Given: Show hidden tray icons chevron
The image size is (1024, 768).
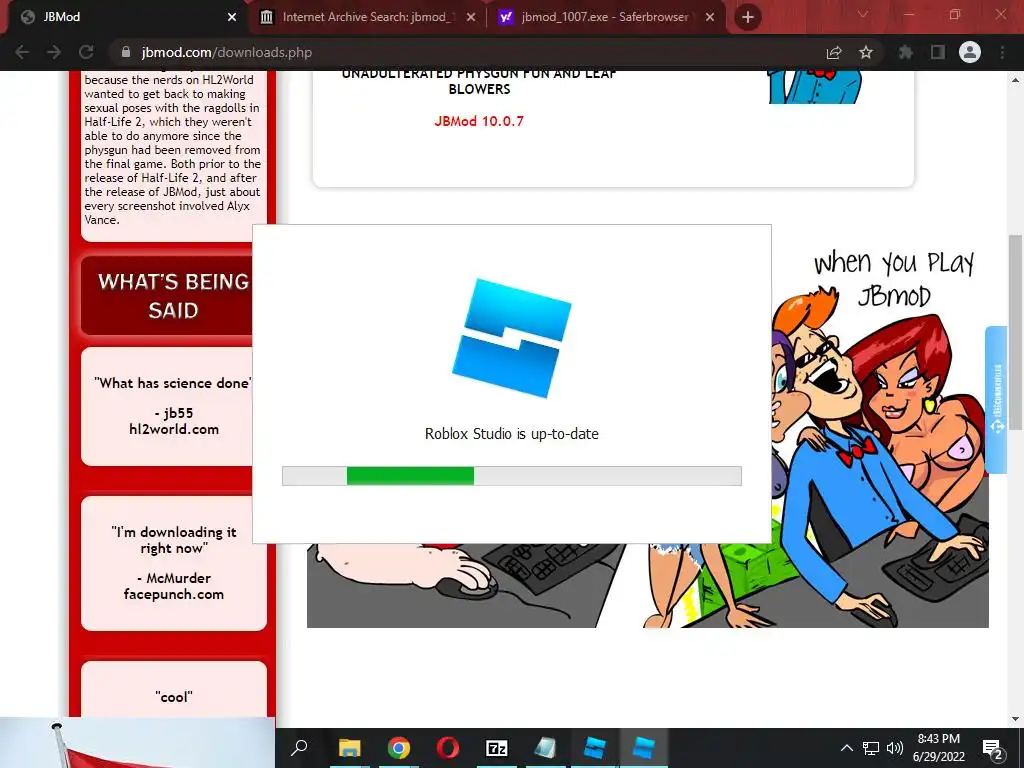Looking at the screenshot, I should pos(846,748).
